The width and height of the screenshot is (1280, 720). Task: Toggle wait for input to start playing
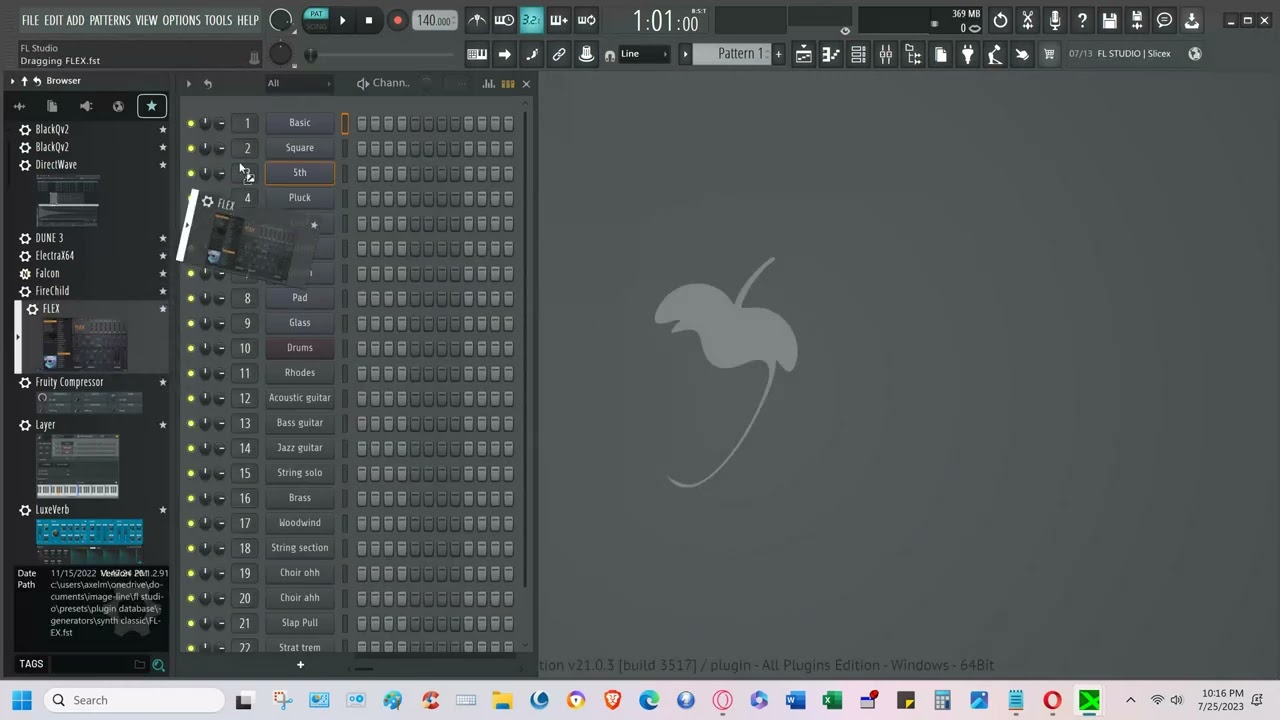point(504,20)
